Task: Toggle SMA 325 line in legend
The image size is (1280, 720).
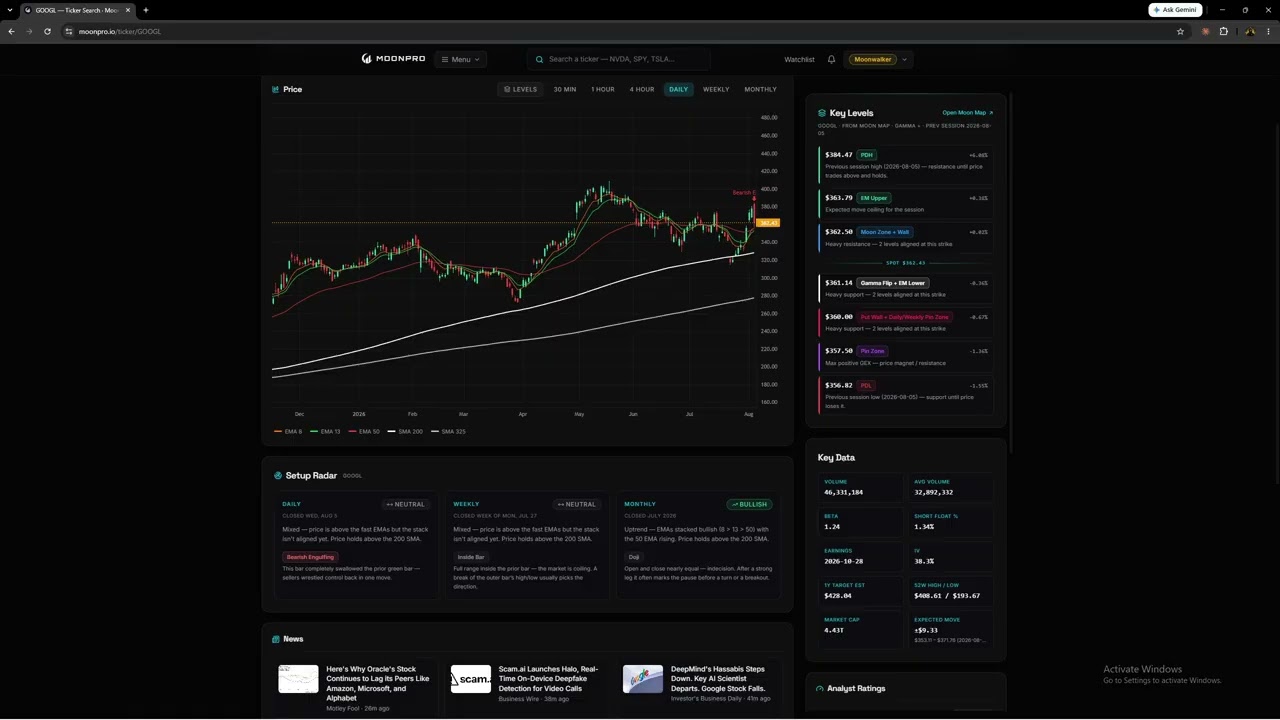Action: pos(449,431)
